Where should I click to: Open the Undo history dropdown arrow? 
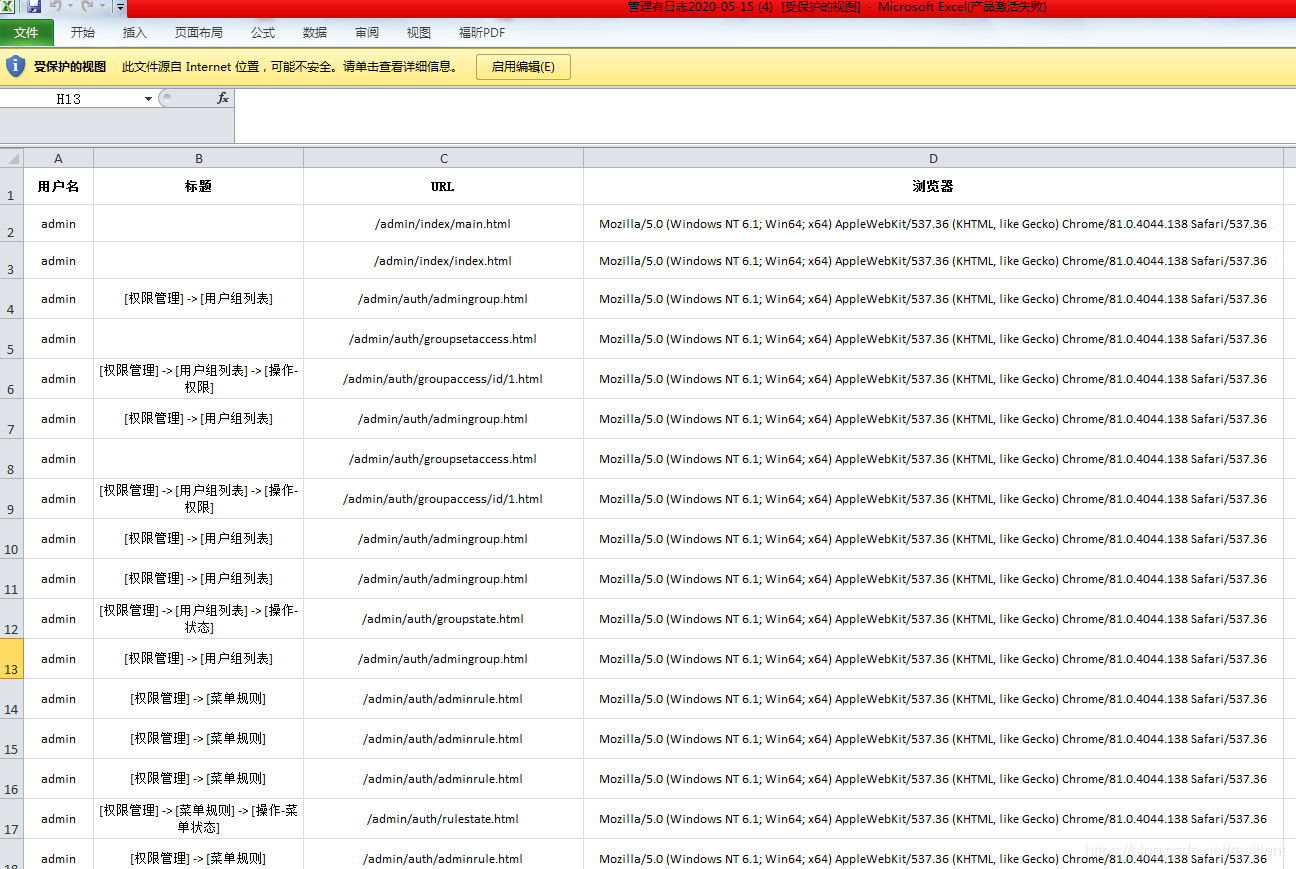(x=70, y=7)
